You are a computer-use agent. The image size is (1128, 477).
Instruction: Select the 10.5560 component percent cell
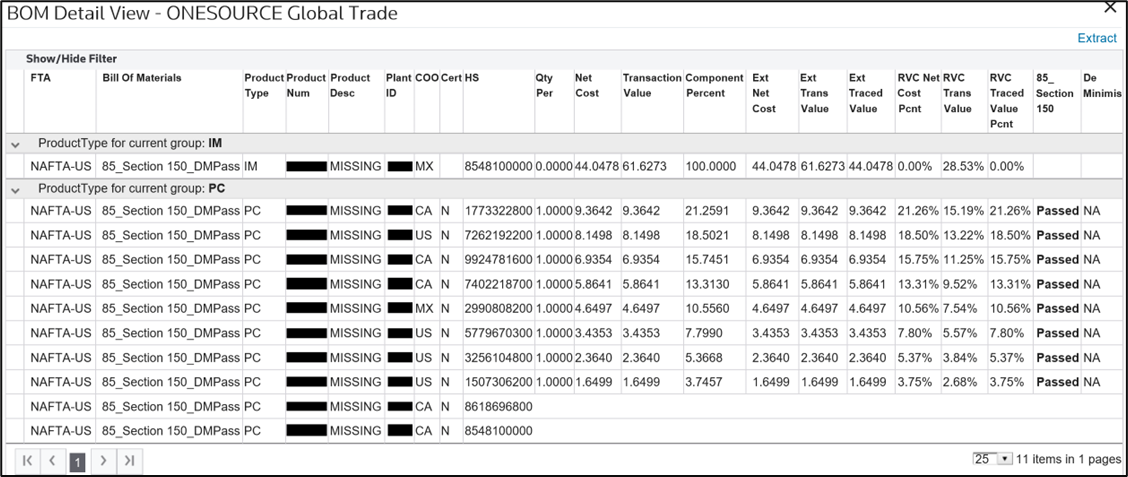coord(706,309)
